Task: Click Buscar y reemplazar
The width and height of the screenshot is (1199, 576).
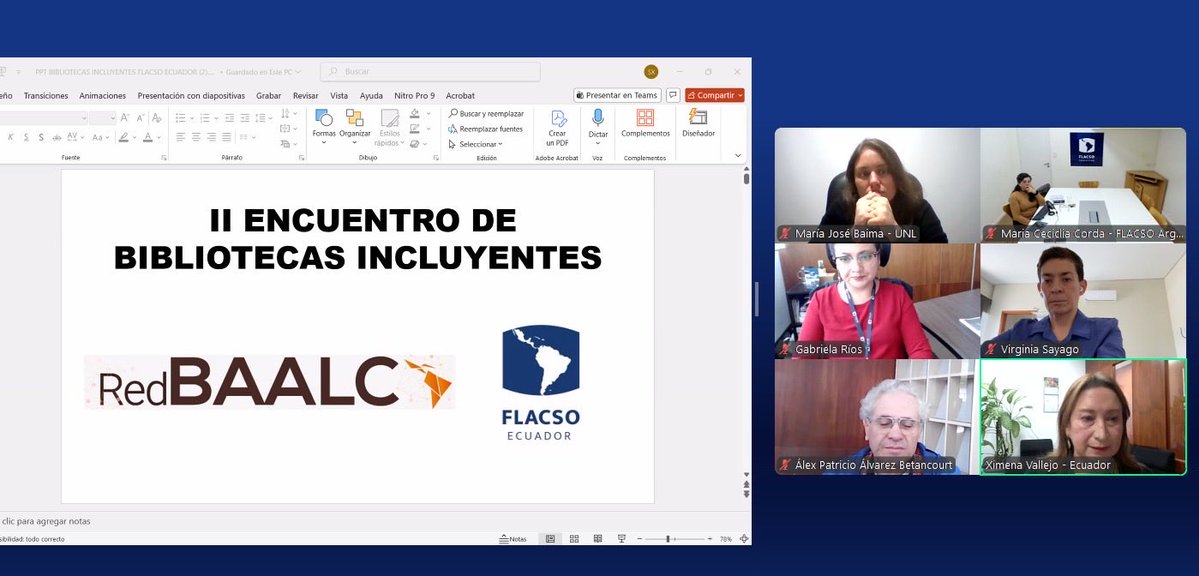Action: 486,113
